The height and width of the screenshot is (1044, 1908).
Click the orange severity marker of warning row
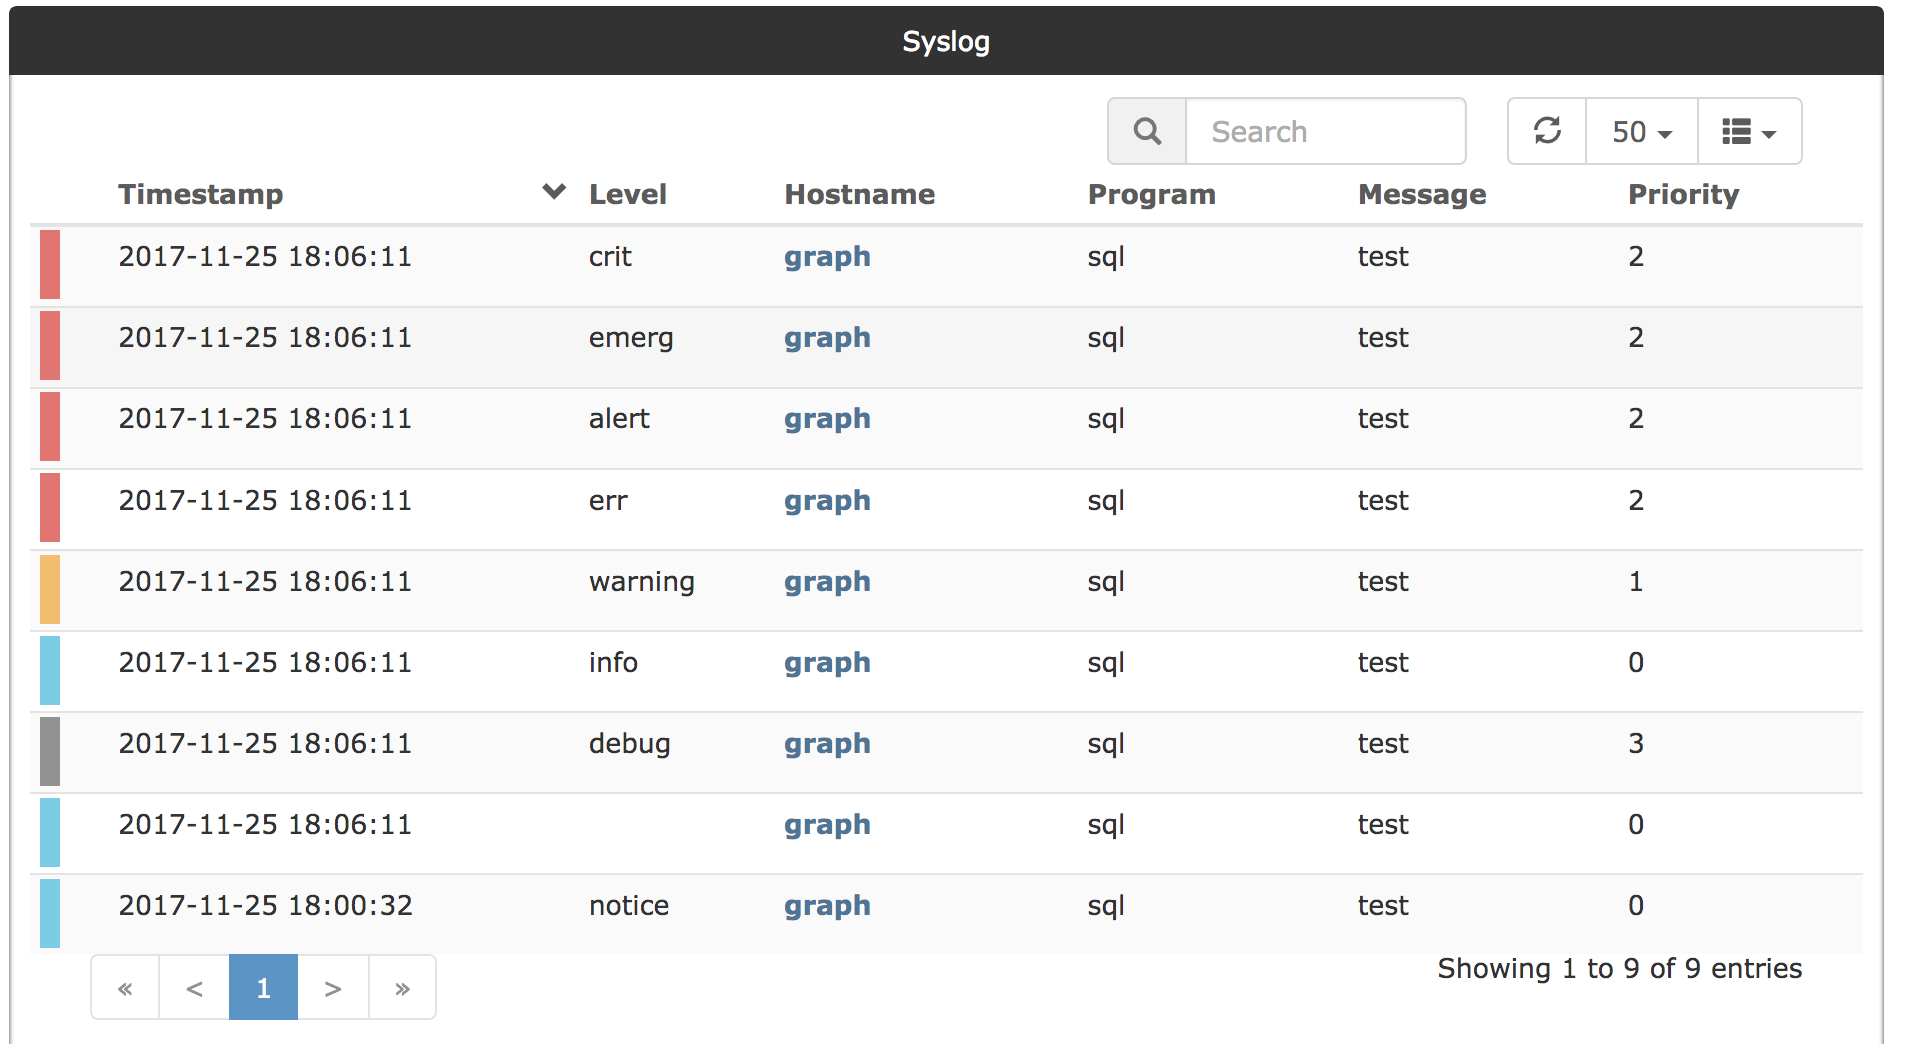click(x=50, y=589)
